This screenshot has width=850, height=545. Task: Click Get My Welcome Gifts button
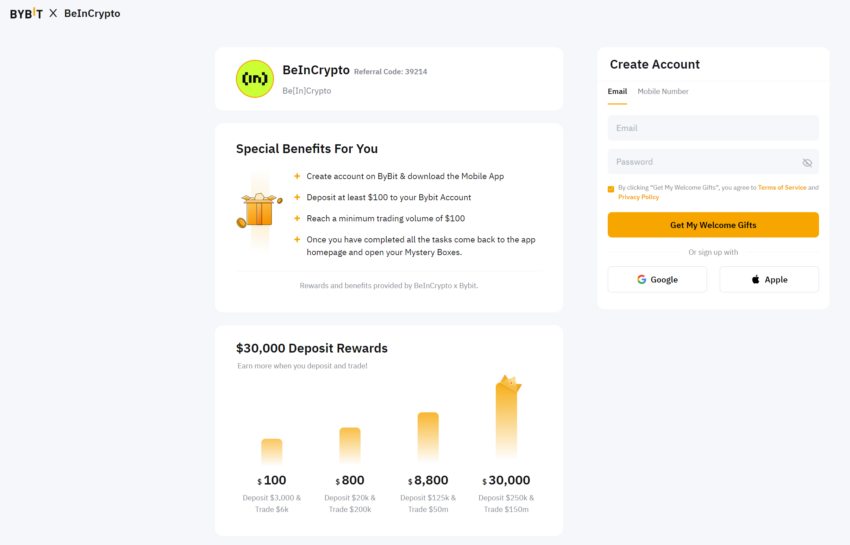coord(713,225)
